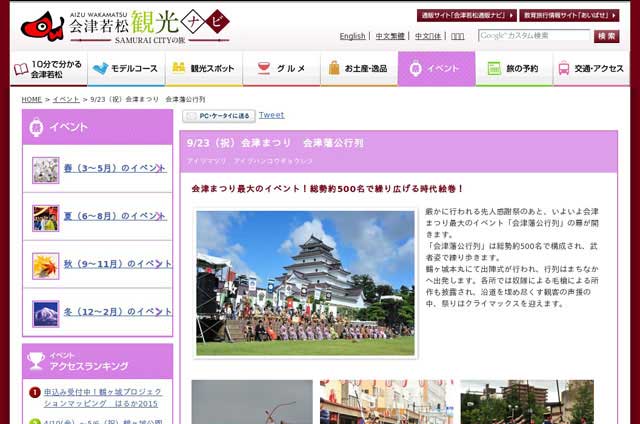Click PC・ケータイに送る button
The image size is (640, 424).
tap(219, 116)
